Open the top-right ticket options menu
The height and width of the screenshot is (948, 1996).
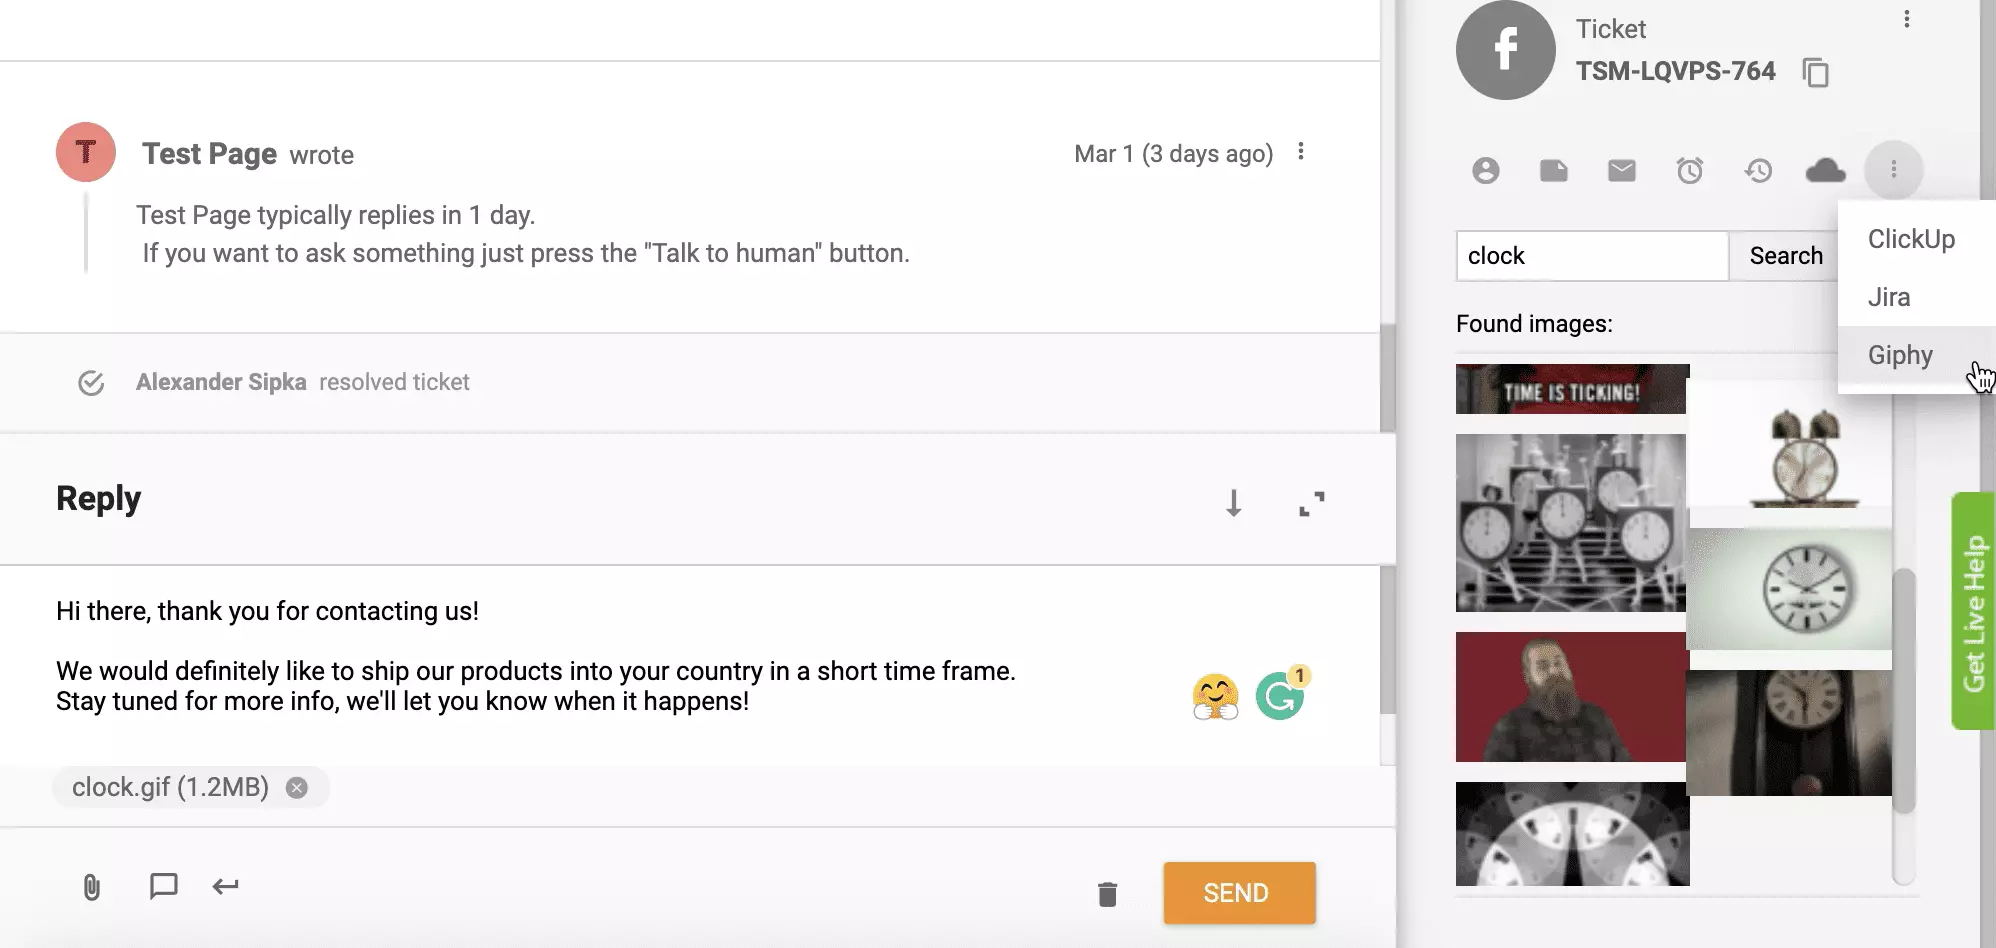click(1905, 18)
